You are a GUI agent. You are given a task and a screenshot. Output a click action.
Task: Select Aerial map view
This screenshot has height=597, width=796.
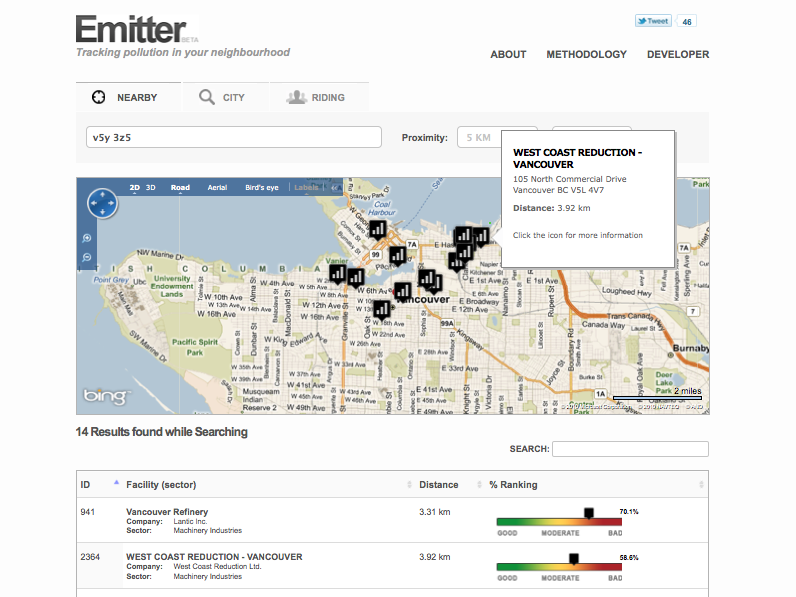click(x=217, y=187)
